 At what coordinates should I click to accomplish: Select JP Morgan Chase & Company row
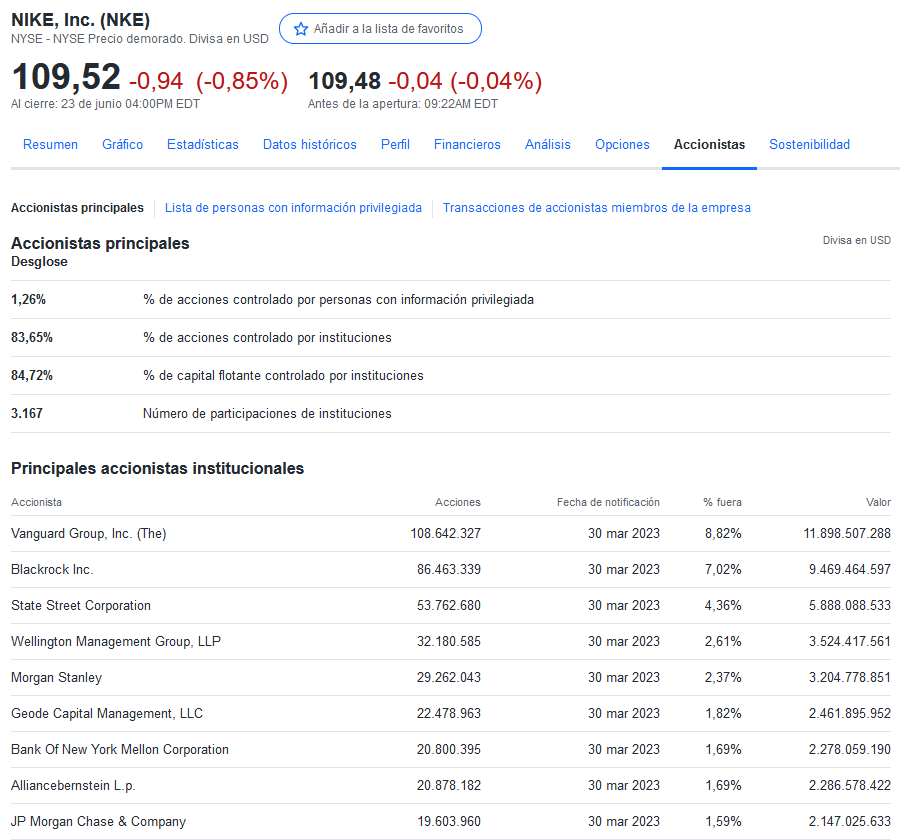(x=451, y=822)
